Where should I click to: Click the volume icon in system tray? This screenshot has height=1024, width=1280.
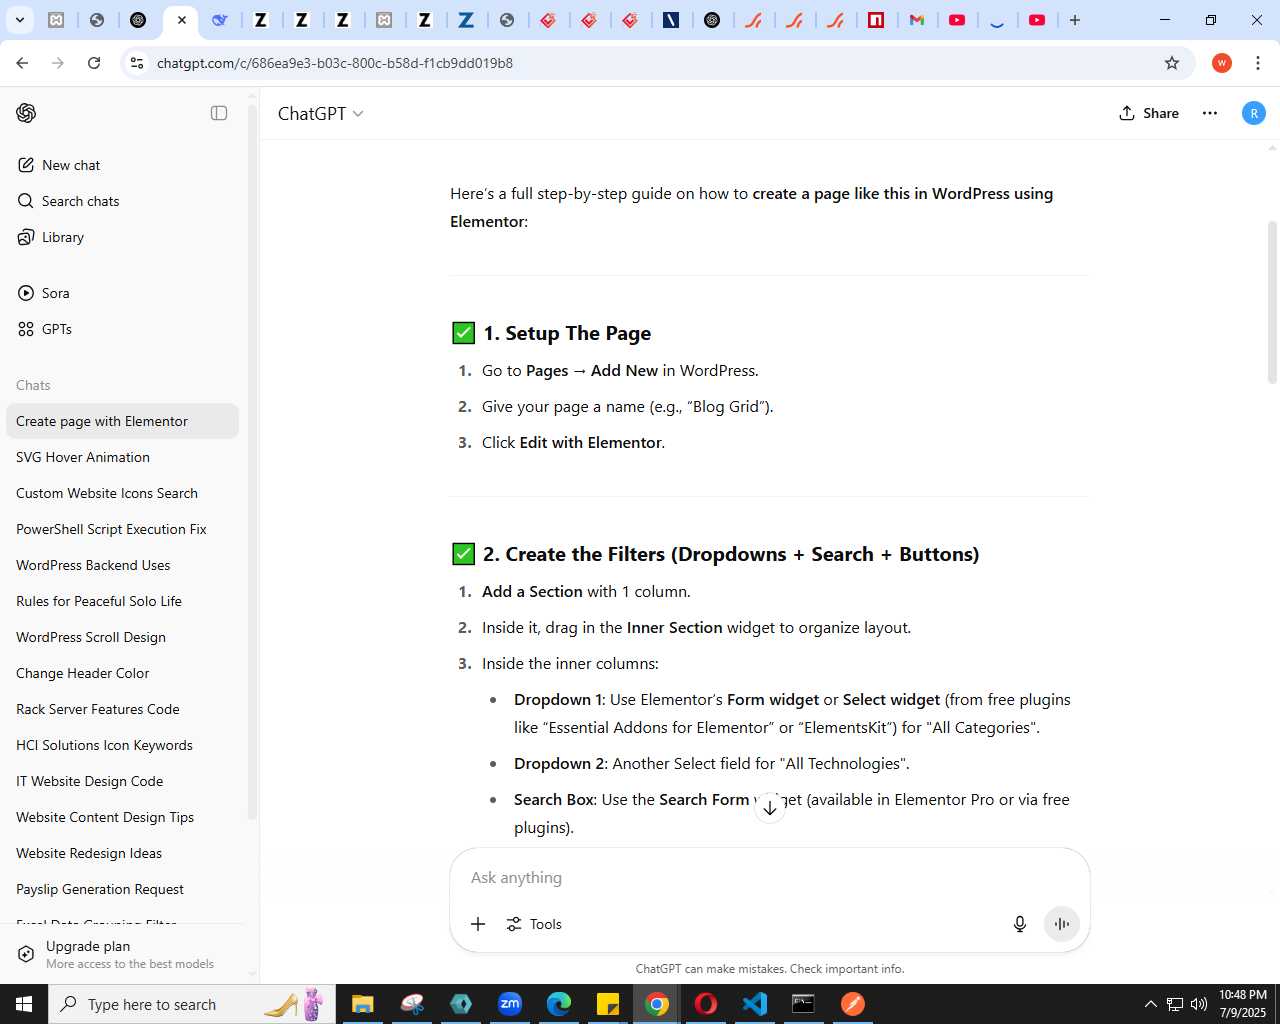(x=1199, y=1004)
